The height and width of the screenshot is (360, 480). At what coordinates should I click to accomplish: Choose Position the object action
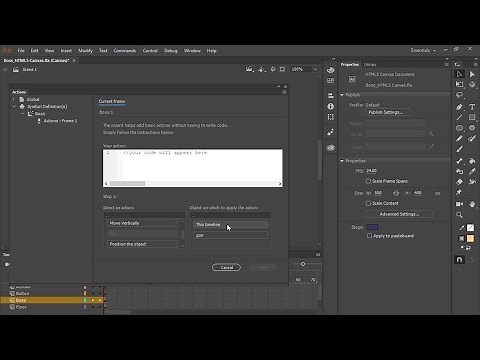[143, 244]
